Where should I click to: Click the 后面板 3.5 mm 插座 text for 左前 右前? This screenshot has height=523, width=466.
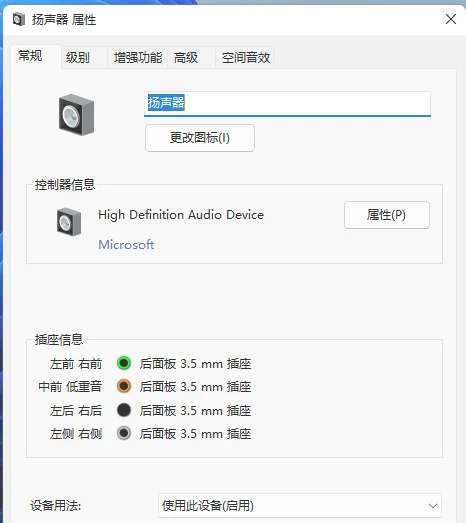(195, 364)
